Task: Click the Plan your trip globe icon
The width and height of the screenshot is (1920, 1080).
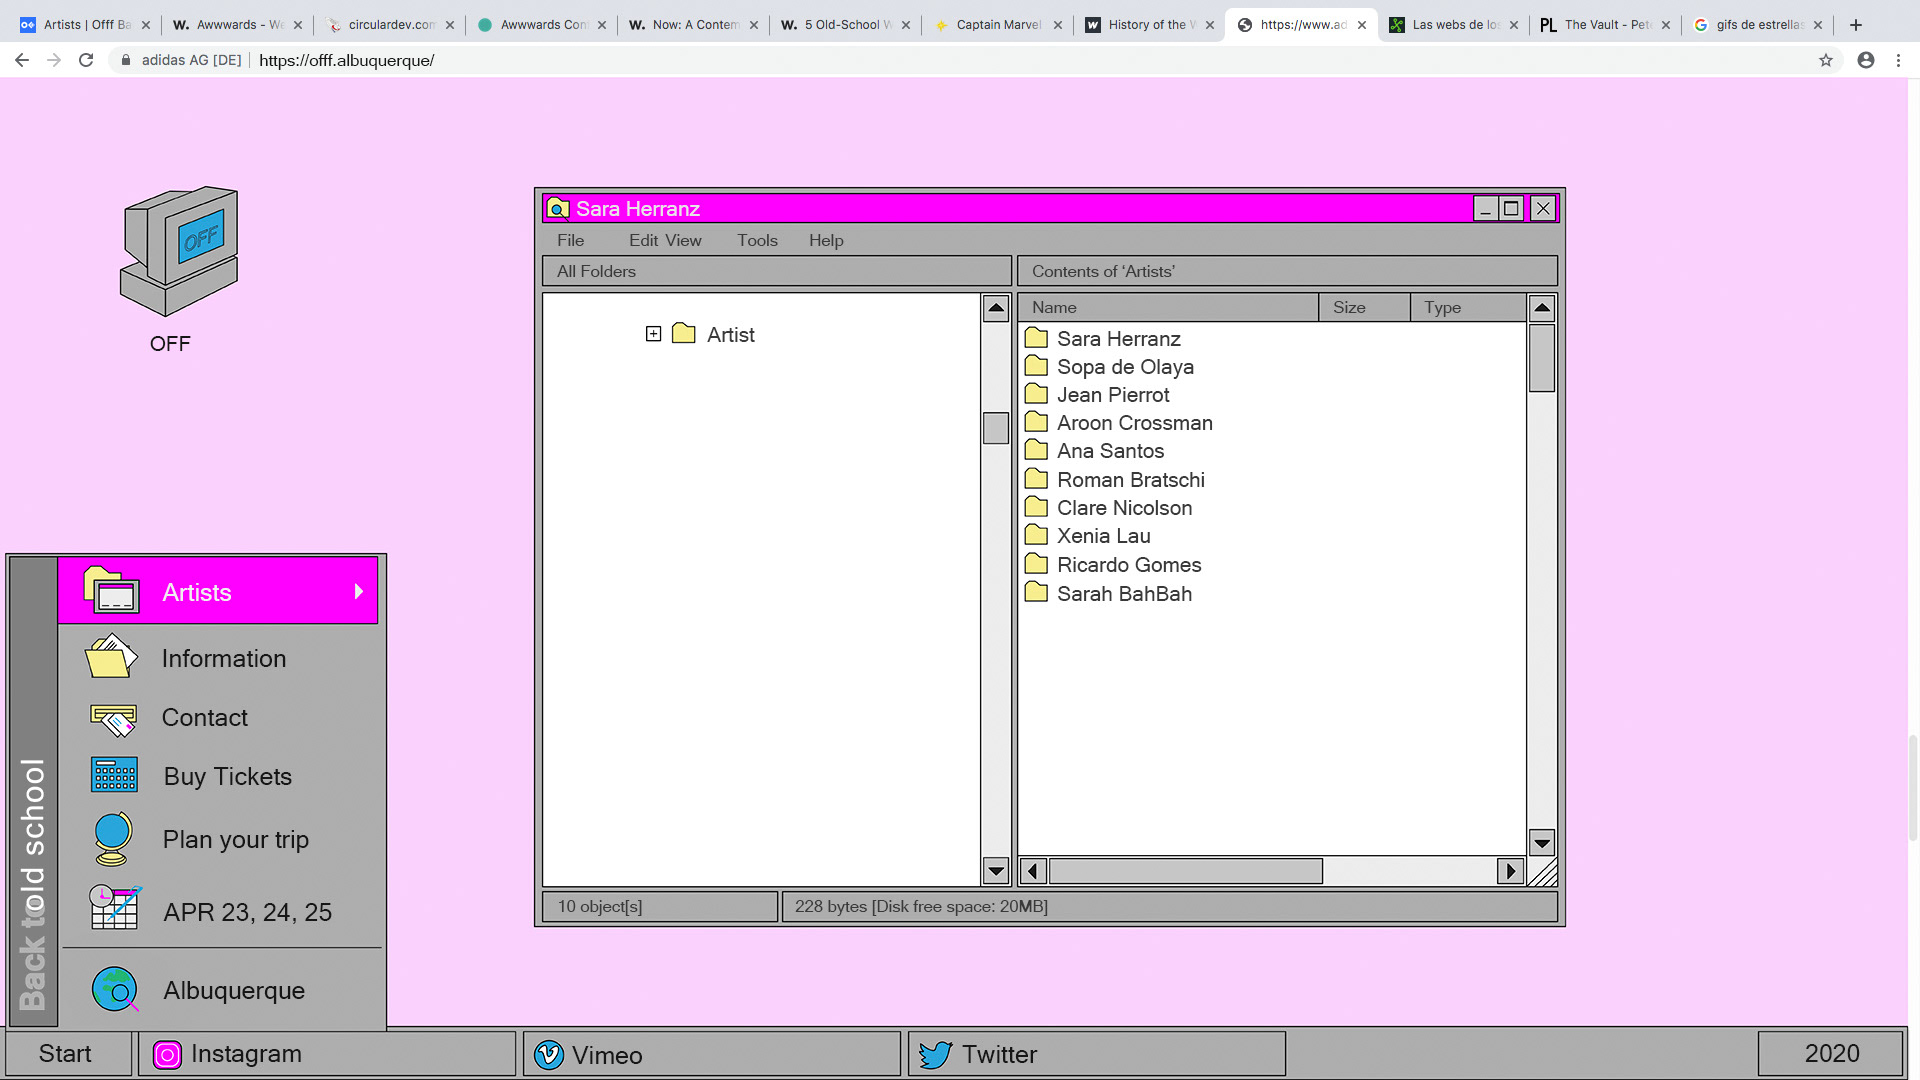Action: (x=112, y=838)
